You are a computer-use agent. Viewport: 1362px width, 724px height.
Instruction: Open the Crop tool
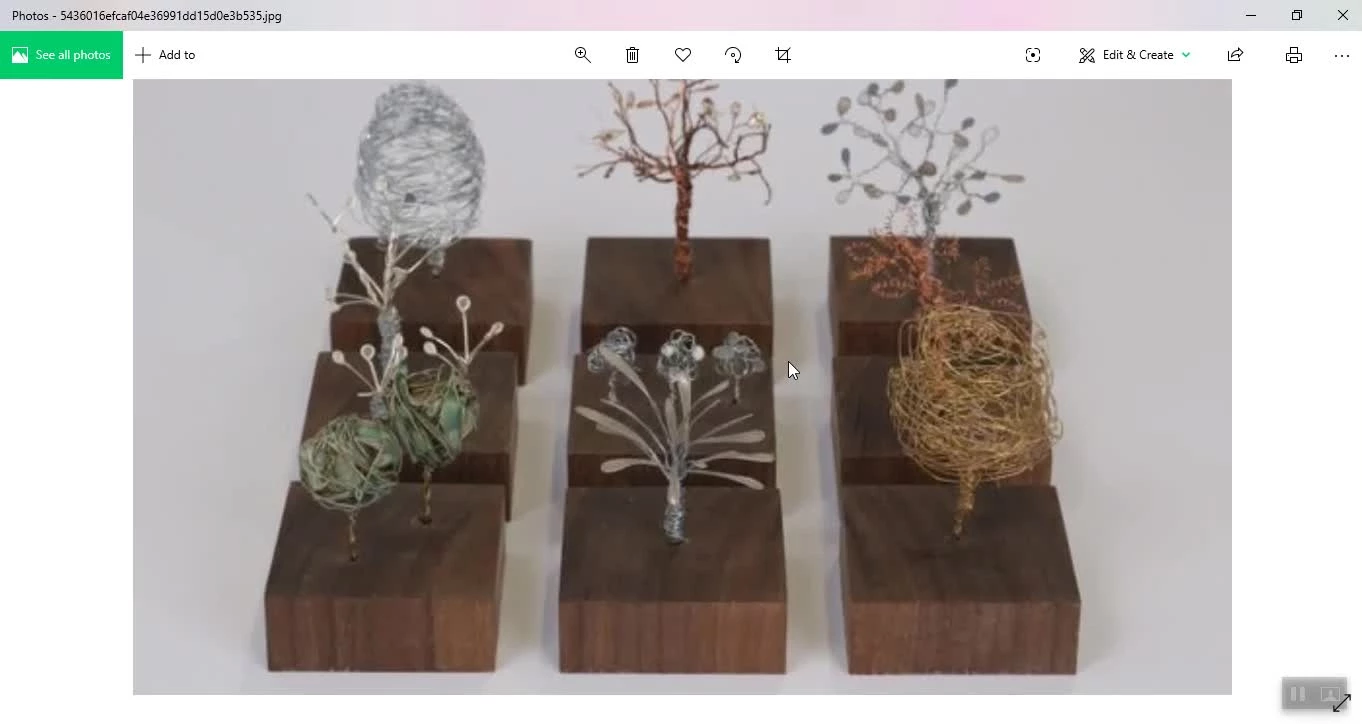[x=783, y=55]
